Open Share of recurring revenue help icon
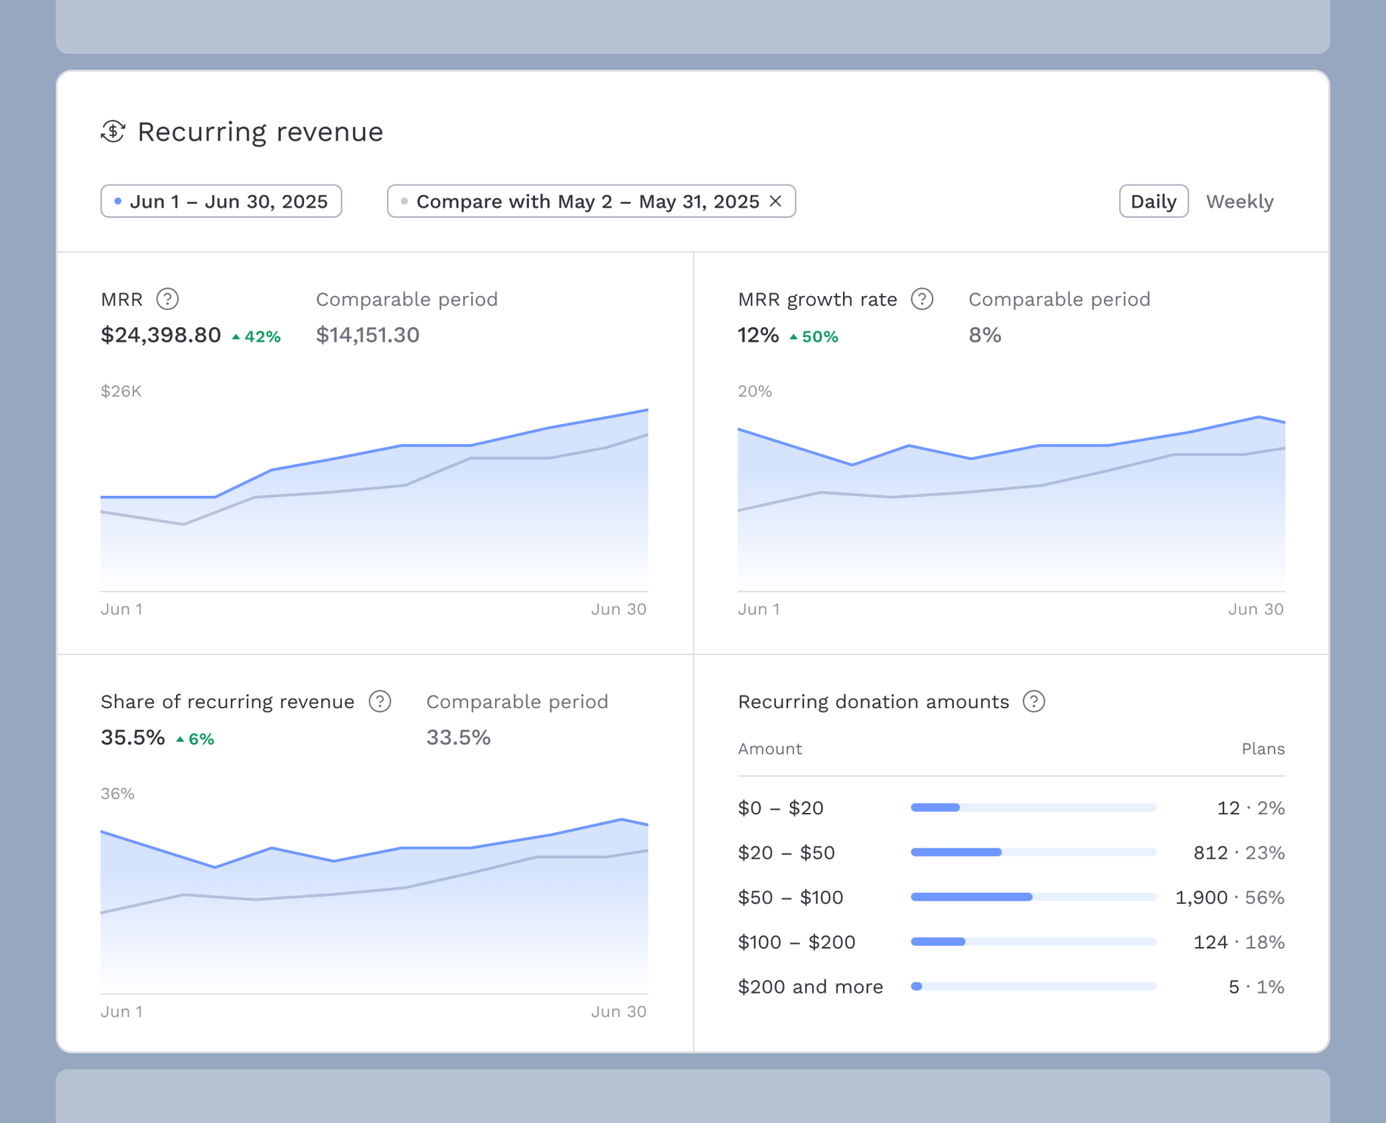This screenshot has height=1123, width=1386. pos(380,701)
